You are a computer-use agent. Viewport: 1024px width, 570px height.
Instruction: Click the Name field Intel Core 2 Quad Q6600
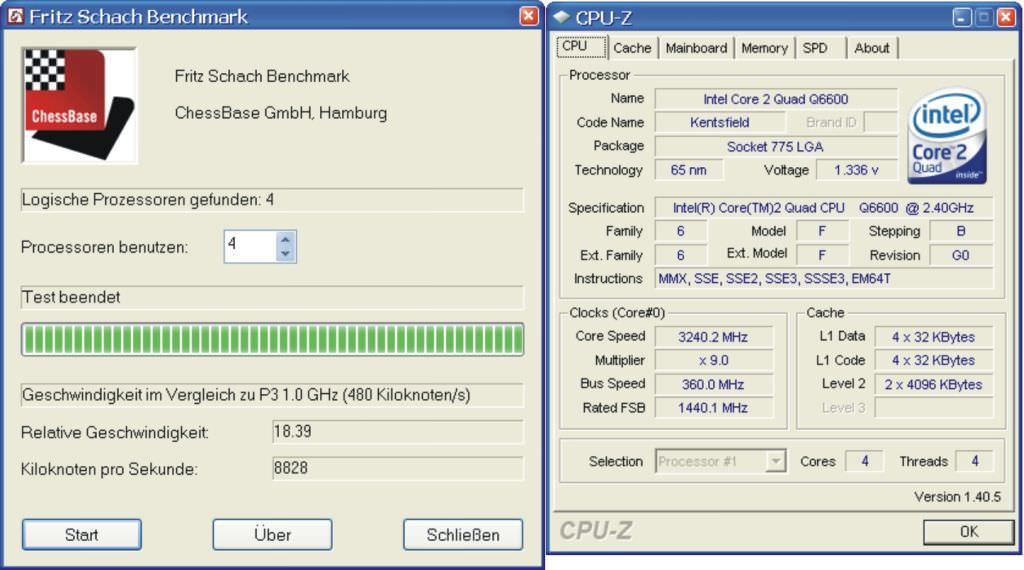(776, 99)
